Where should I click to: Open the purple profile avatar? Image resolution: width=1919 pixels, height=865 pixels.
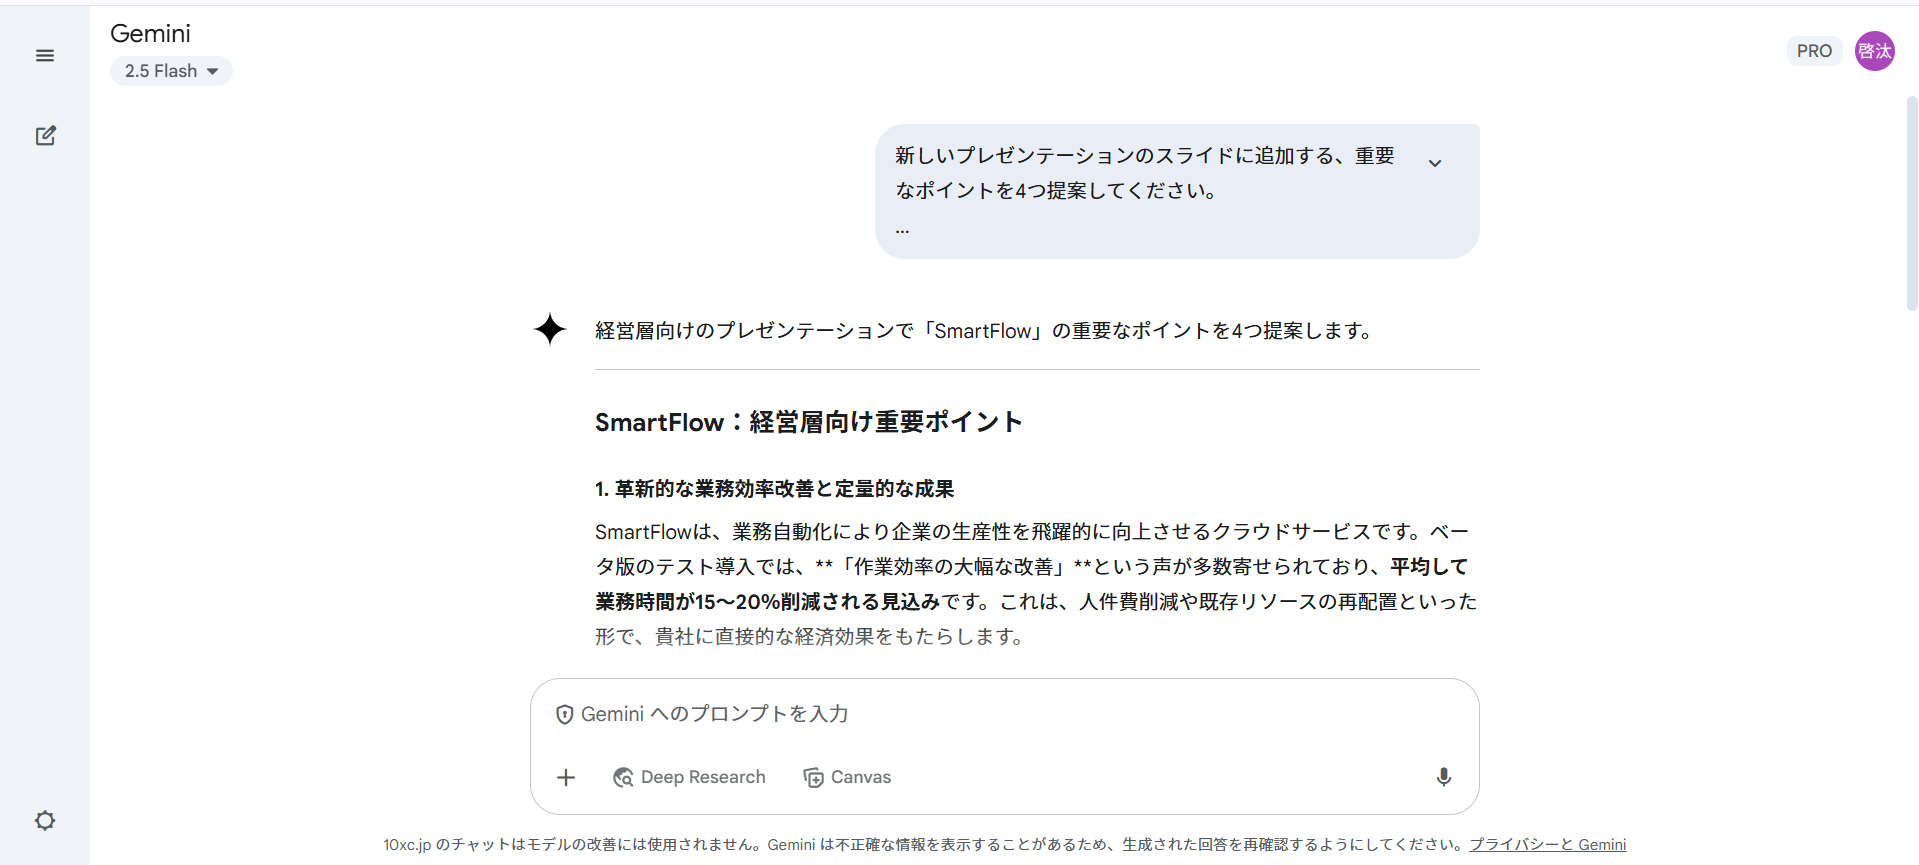[x=1874, y=51]
